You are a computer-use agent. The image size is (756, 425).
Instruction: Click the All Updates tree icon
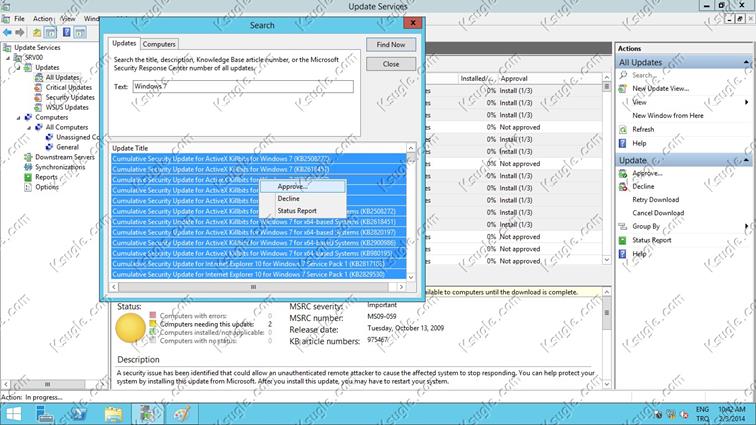coord(39,77)
